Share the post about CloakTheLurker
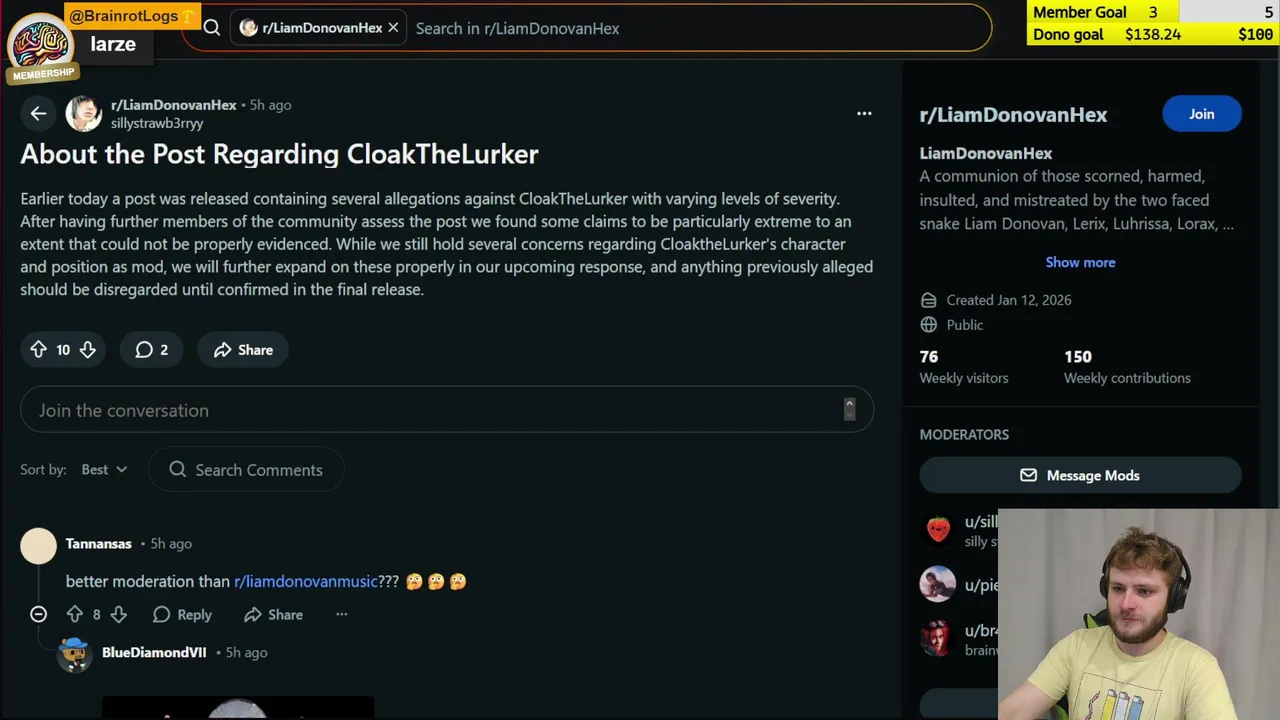1280x720 pixels. tap(243, 350)
